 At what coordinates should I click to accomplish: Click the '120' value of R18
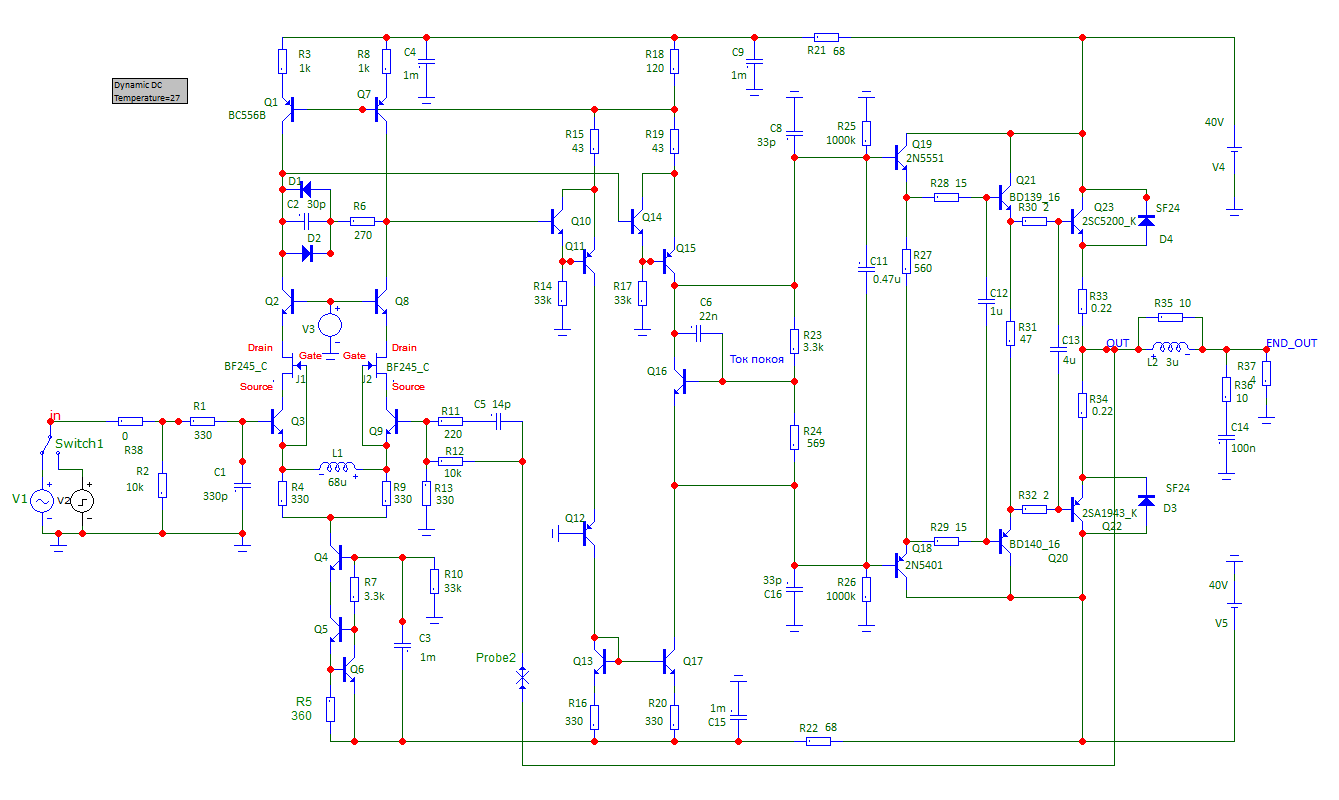[654, 69]
